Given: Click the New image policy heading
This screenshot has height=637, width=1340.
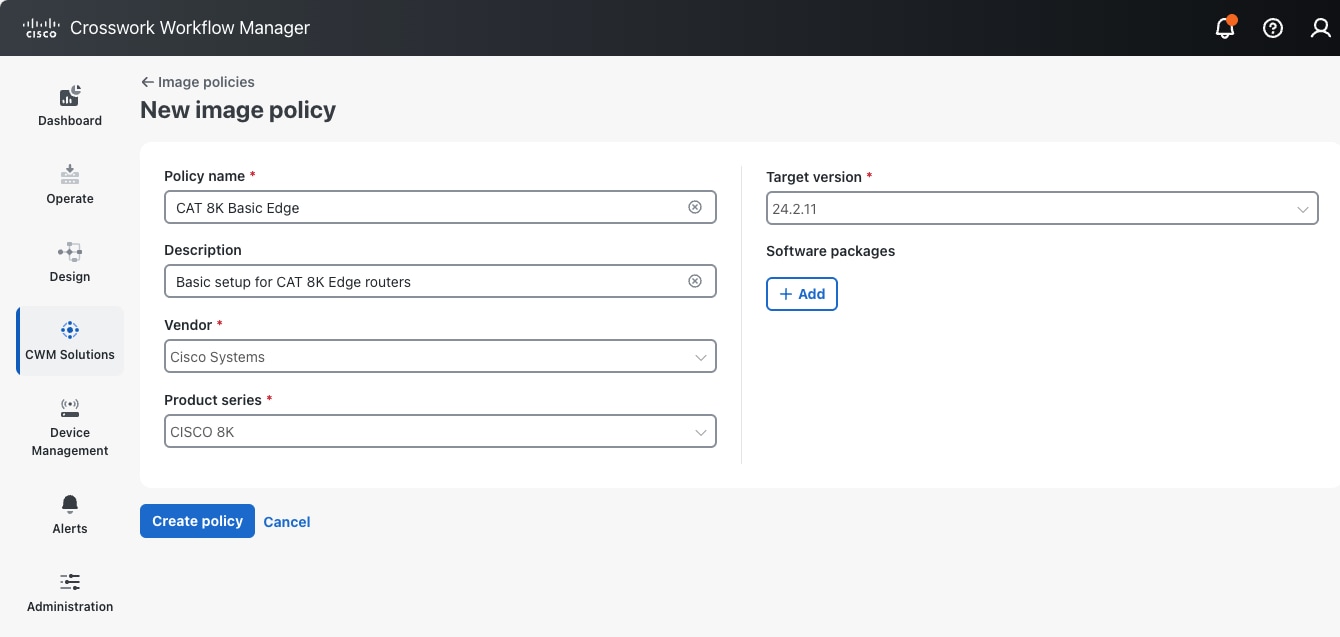Looking at the screenshot, I should coord(238,110).
